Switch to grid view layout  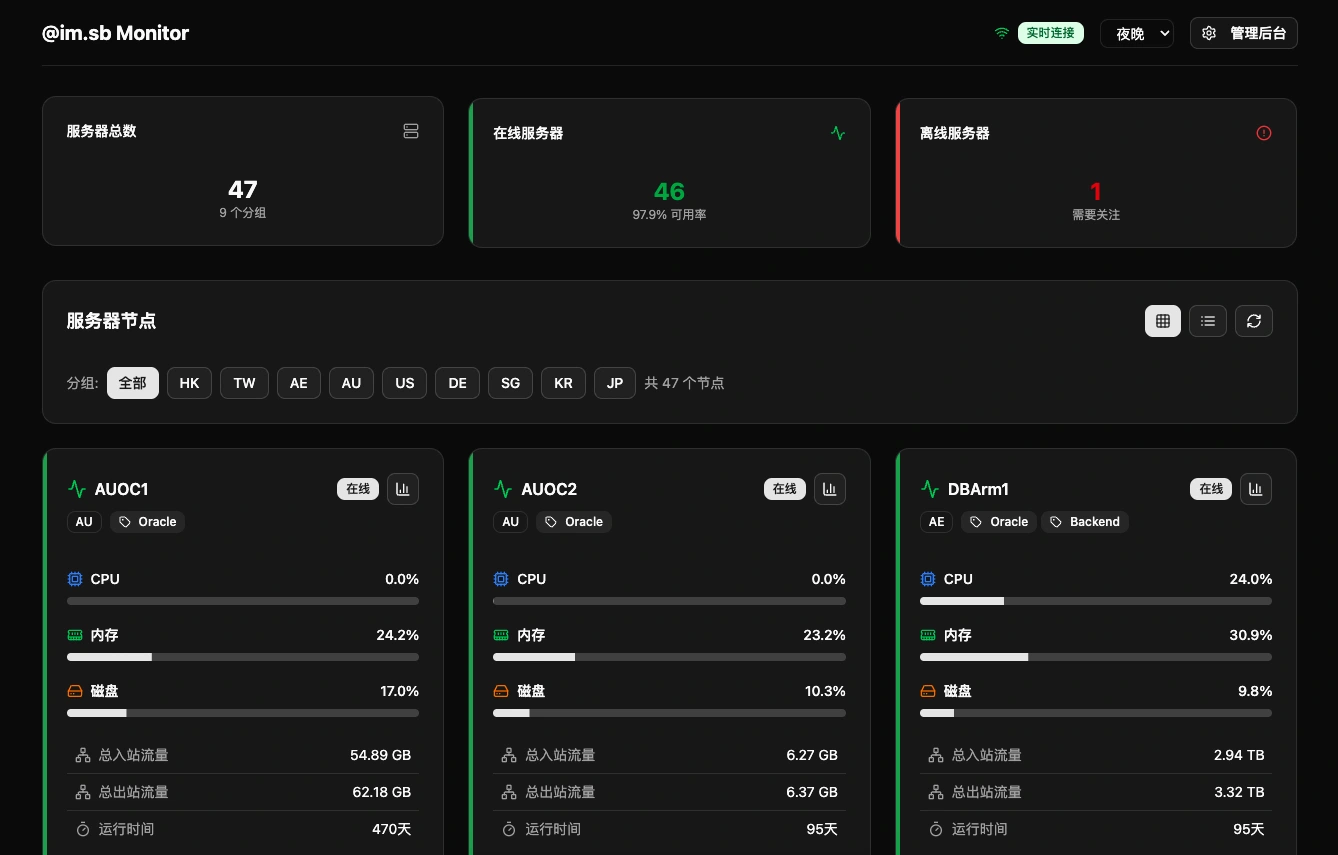pyautogui.click(x=1163, y=321)
